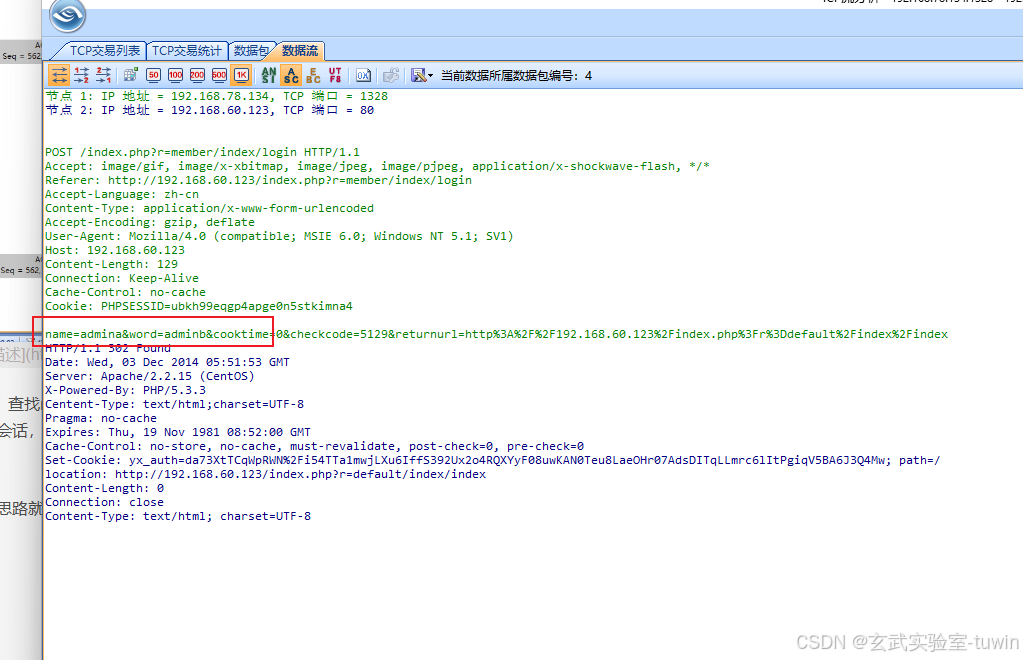This screenshot has height=660, width=1023.
Task: Click the Set-Cookie: yx_auth response line
Action: coord(493,460)
